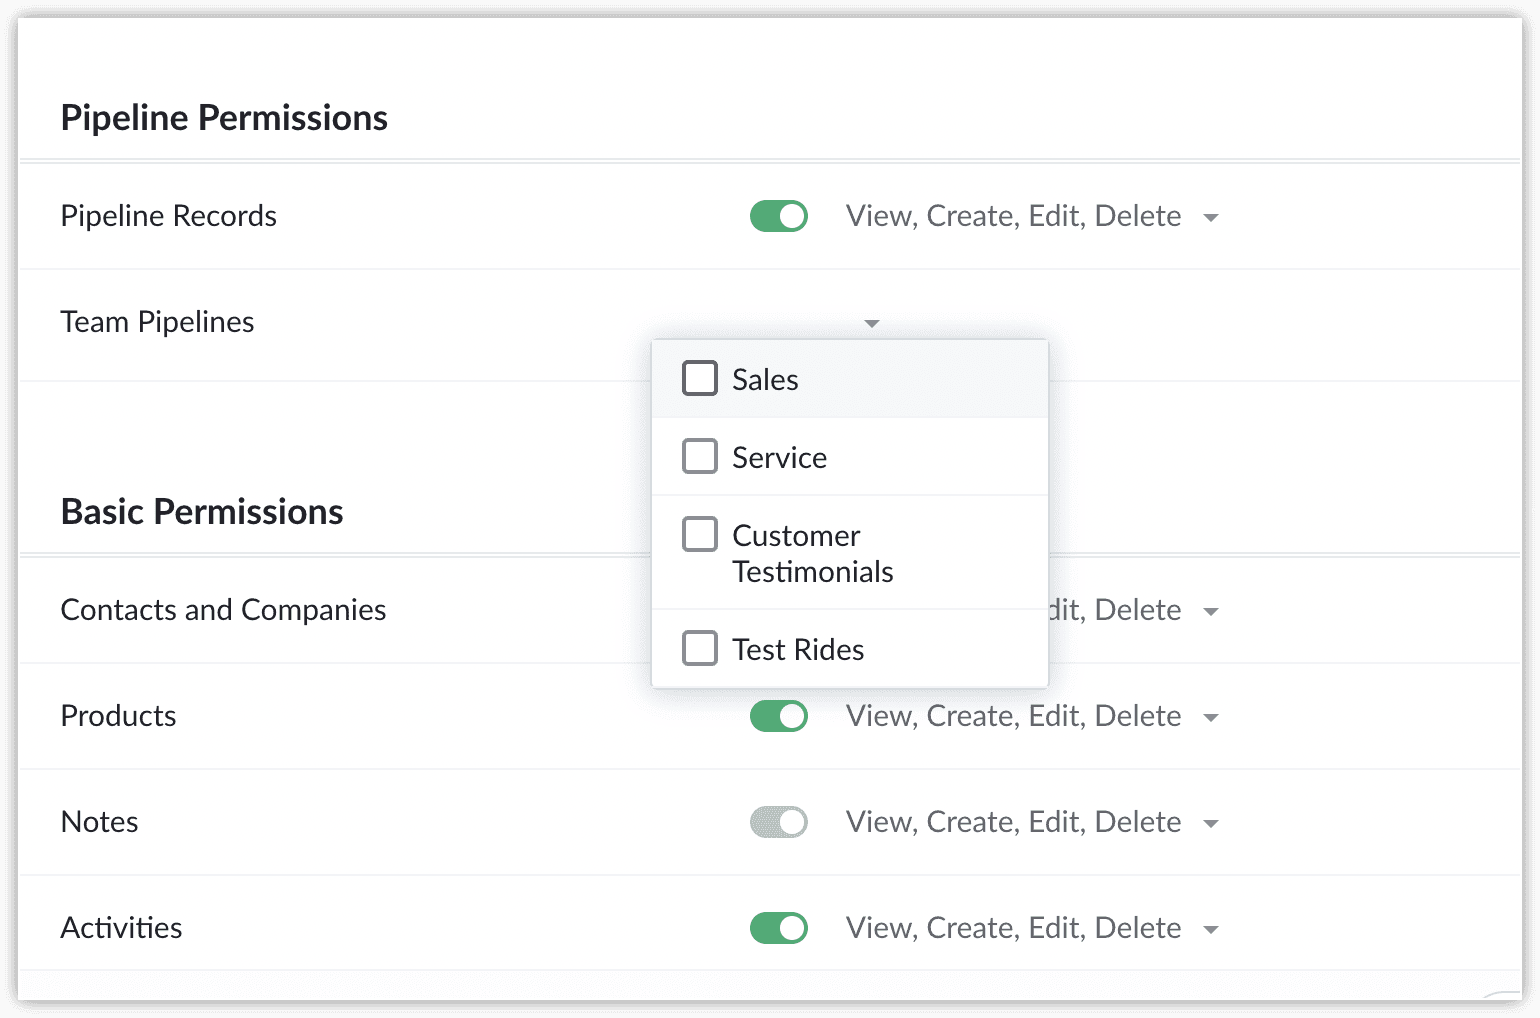
Task: Check the Sales pipeline checkbox
Action: (700, 379)
